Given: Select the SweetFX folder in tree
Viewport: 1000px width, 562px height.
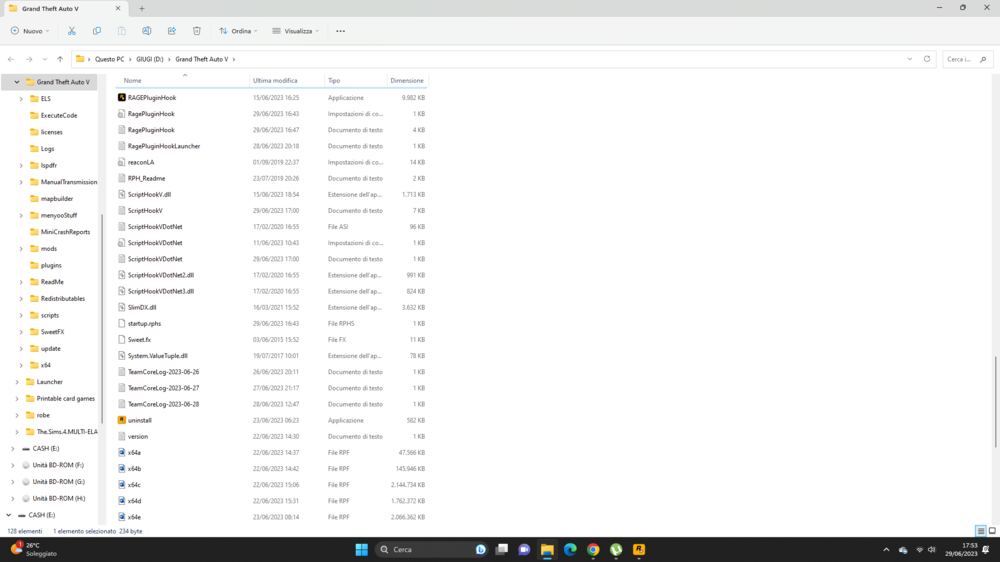Looking at the screenshot, I should click(52, 332).
